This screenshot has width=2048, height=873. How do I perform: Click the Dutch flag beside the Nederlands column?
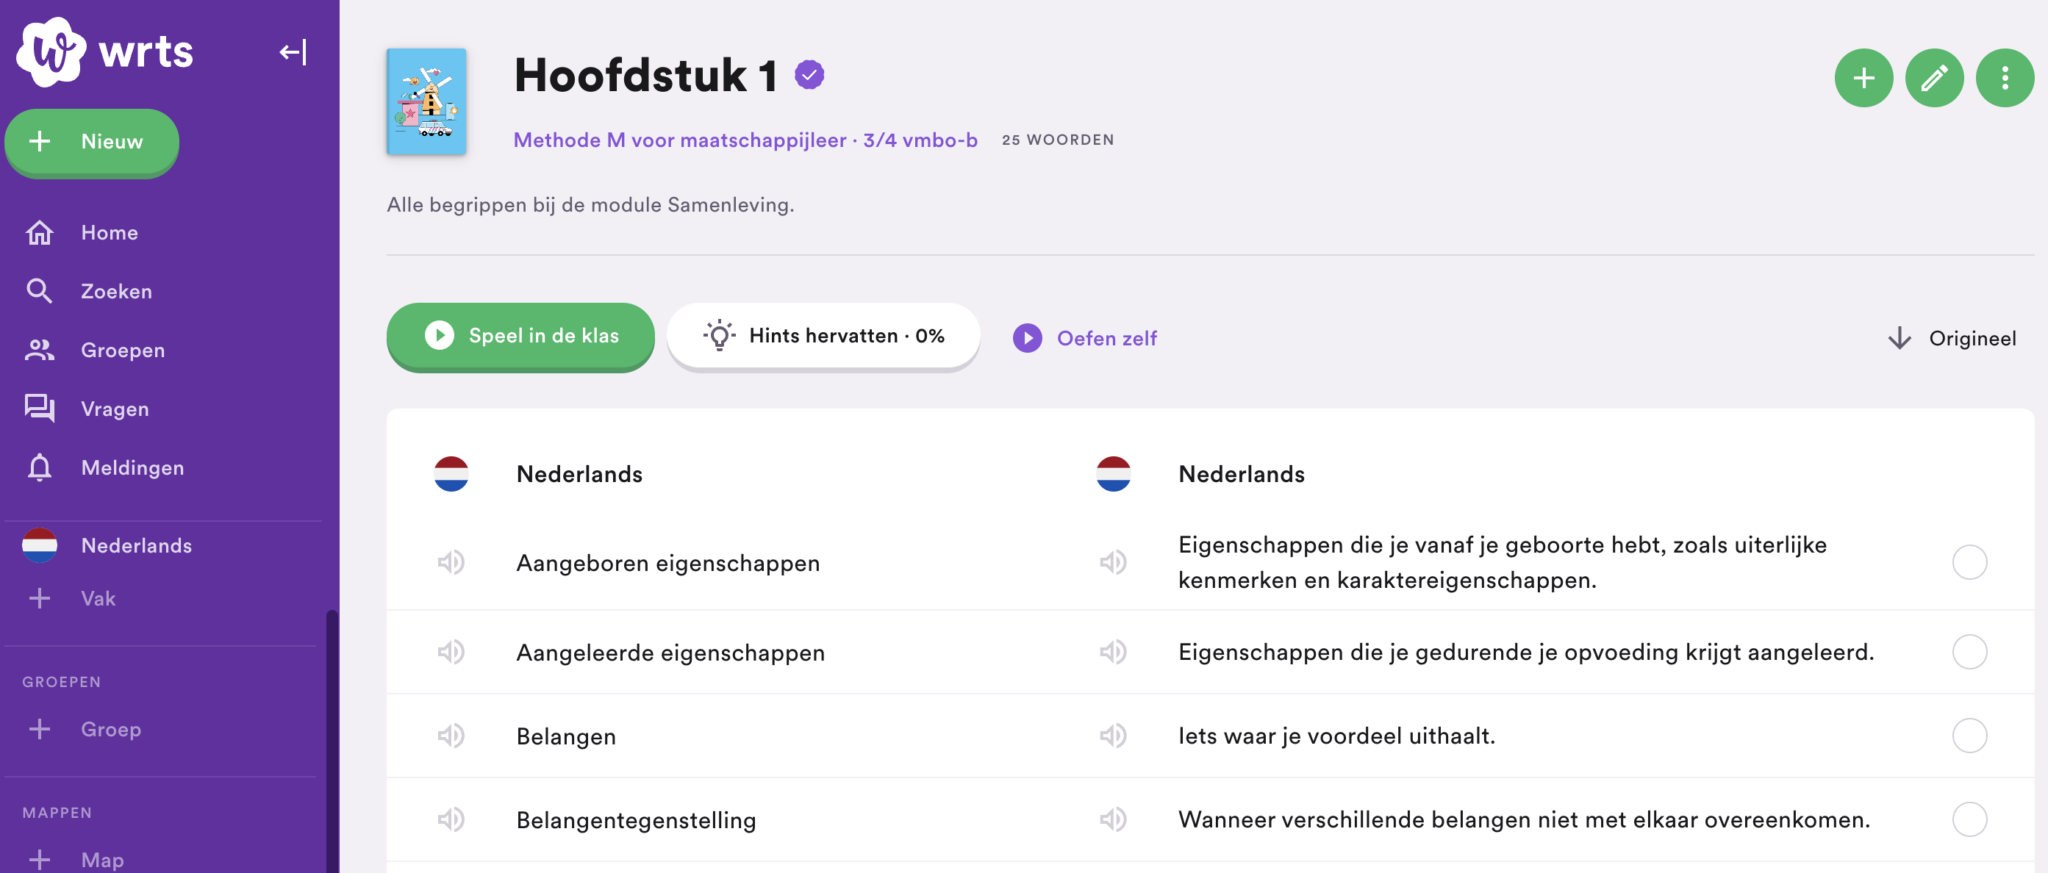pos(452,474)
